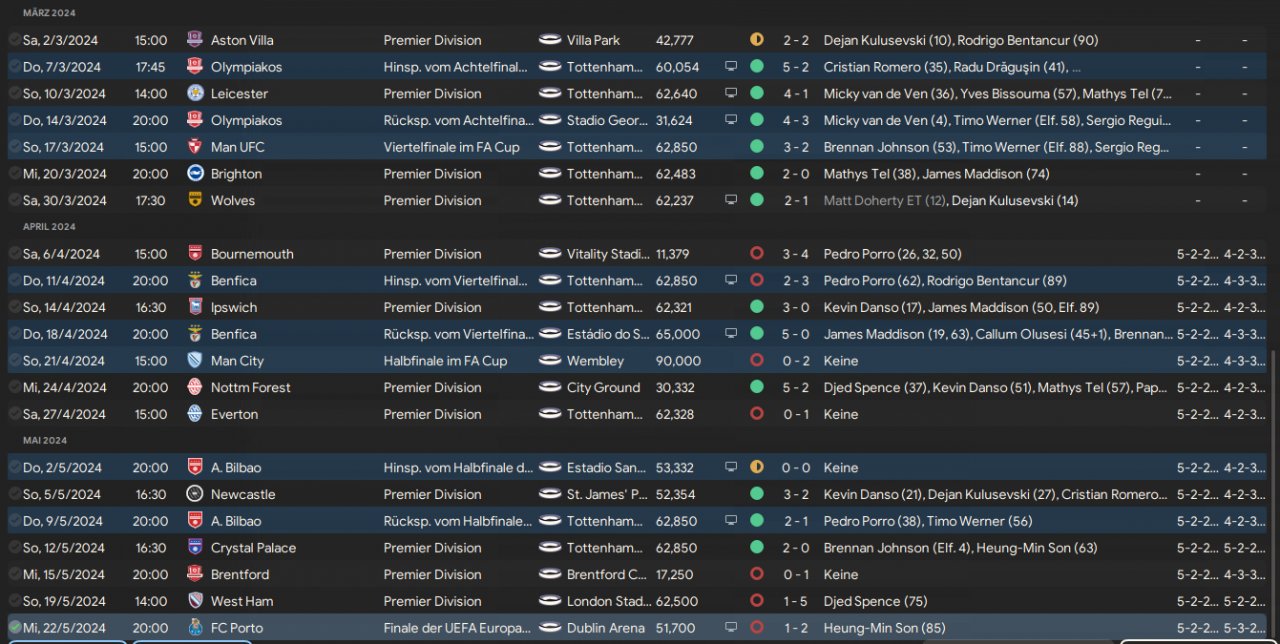Click the stadium icon next to Wembley
The image size is (1280, 644).
pyautogui.click(x=549, y=361)
